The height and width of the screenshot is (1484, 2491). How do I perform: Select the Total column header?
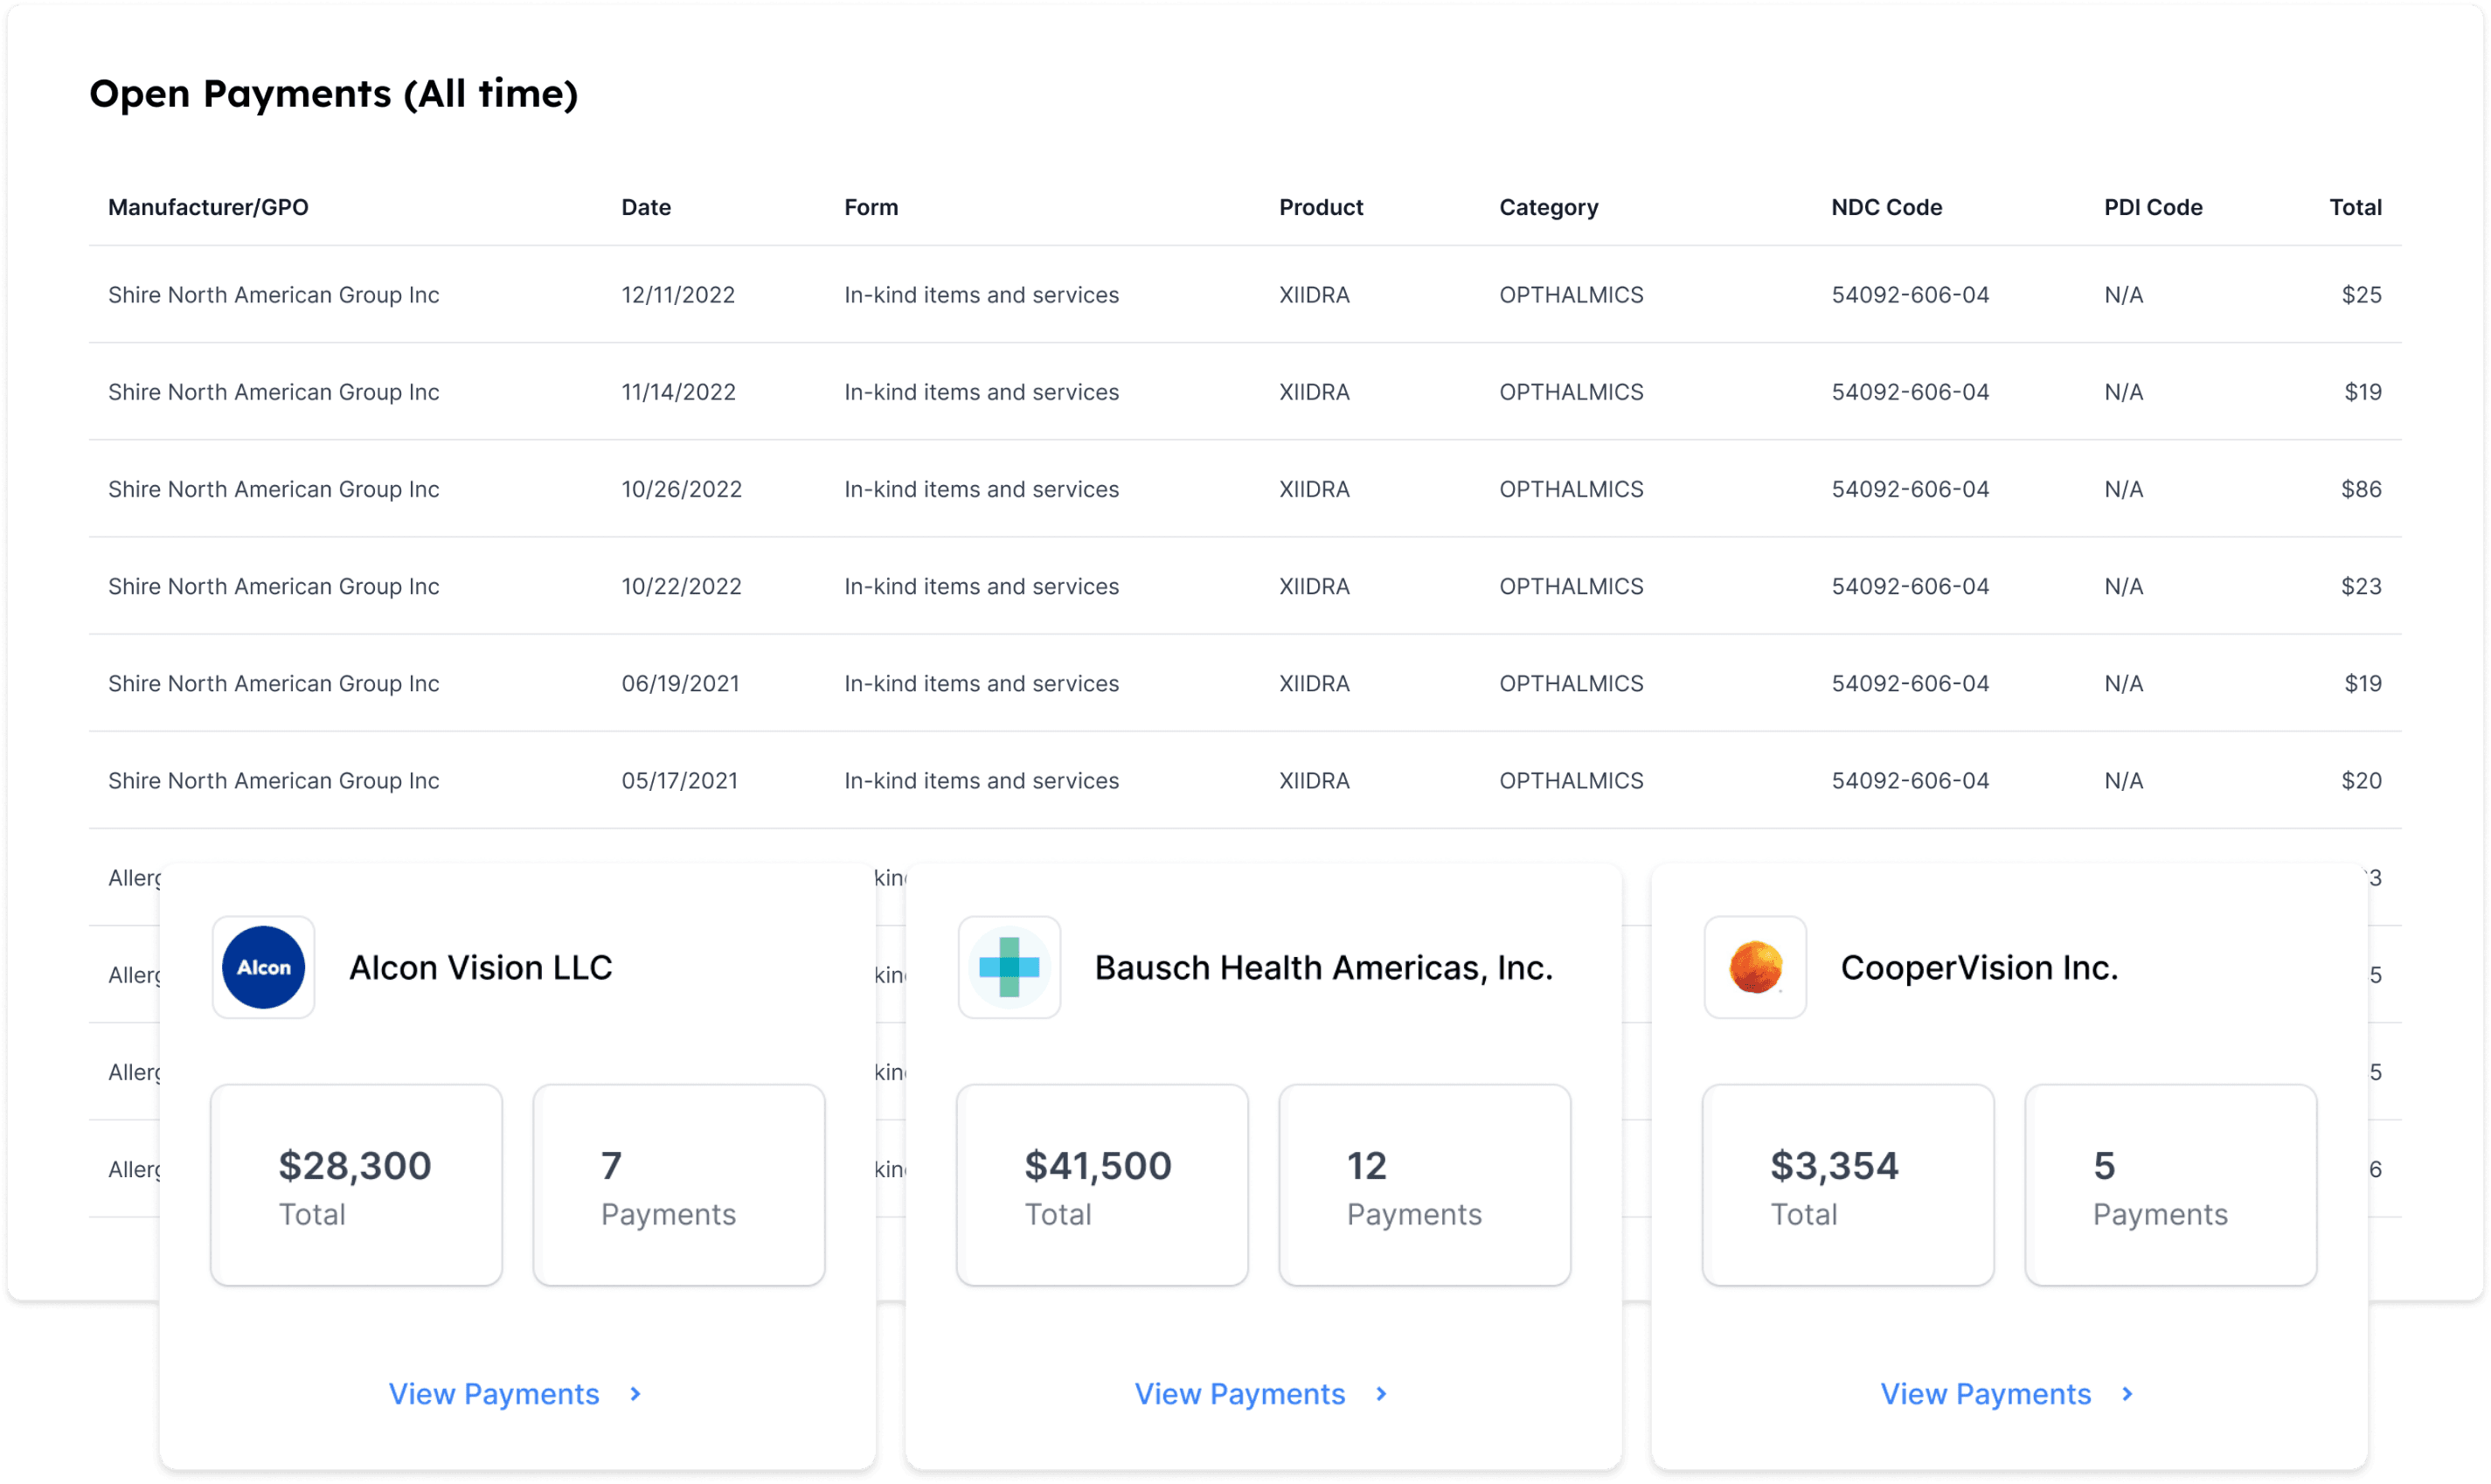click(2355, 207)
